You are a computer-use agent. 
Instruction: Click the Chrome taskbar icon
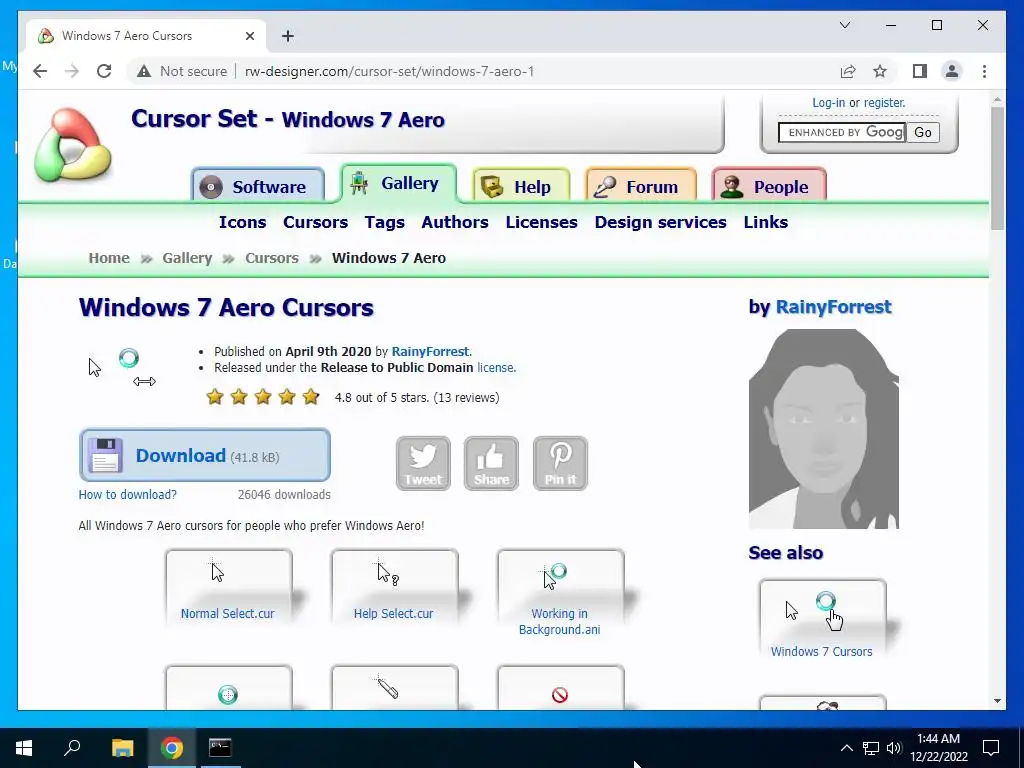pos(171,748)
